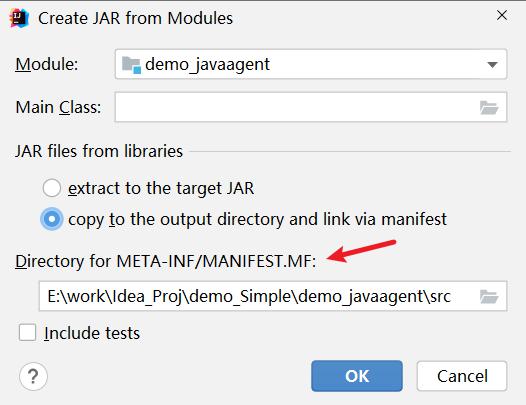Viewport: 526px width, 405px height.
Task: Click the Cancel button
Action: (462, 376)
